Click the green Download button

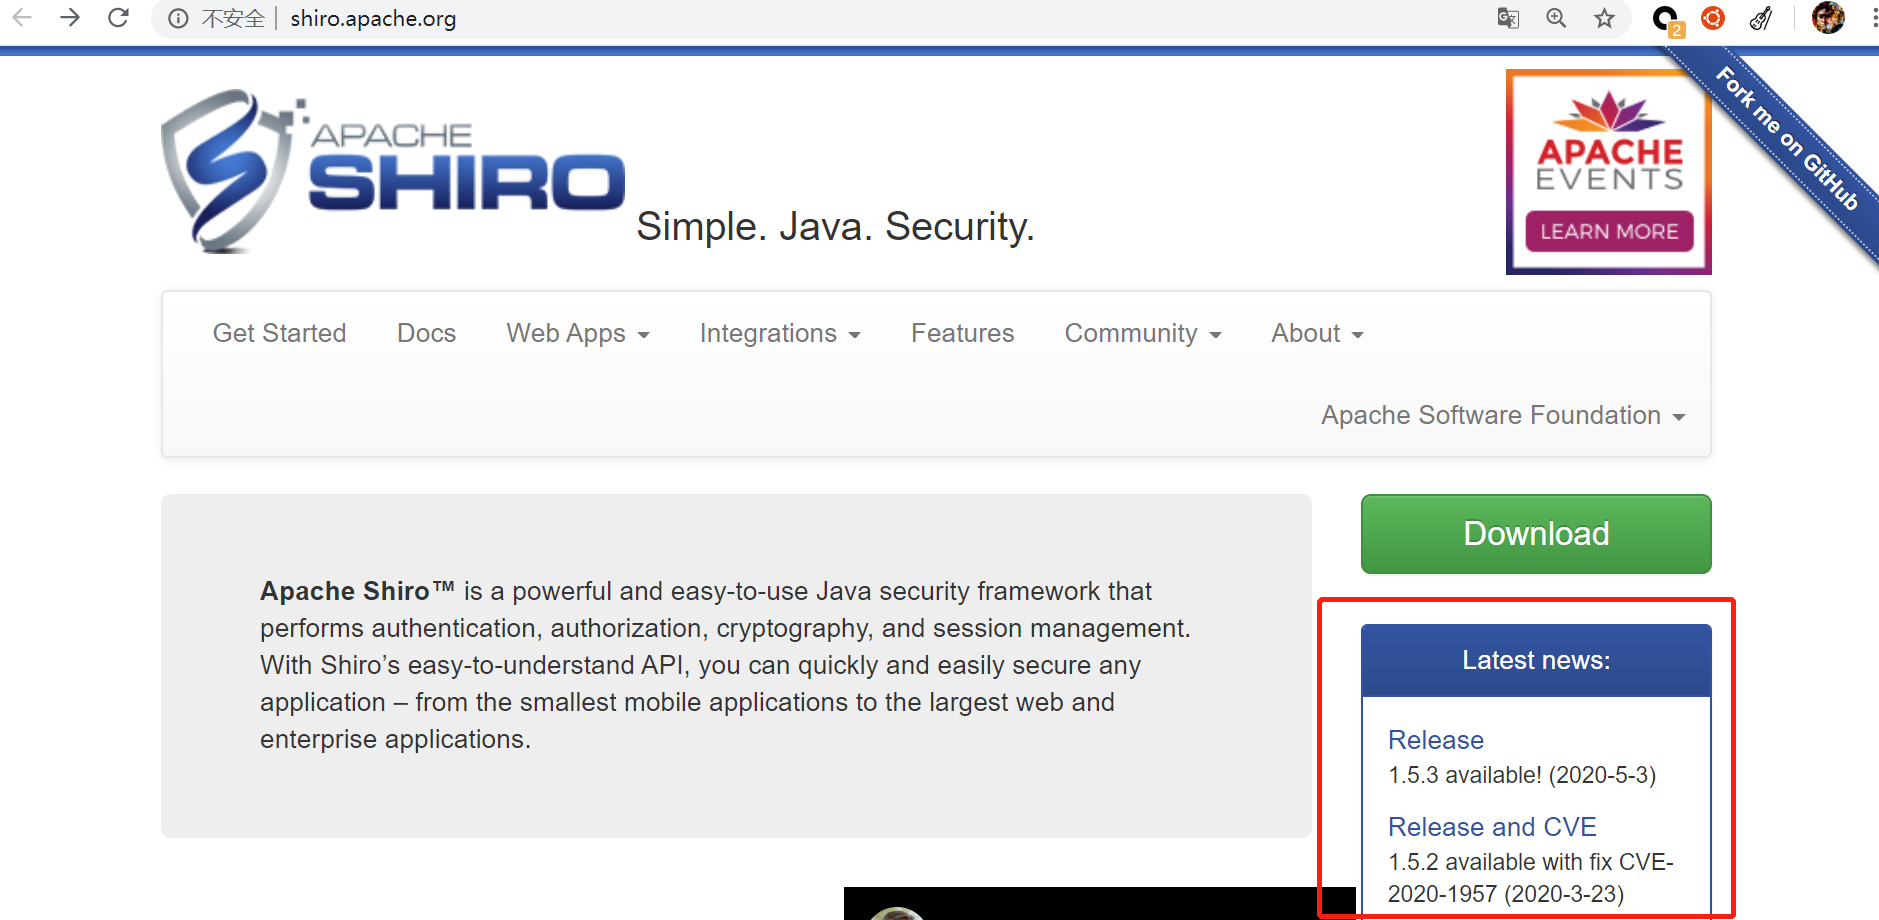tap(1536, 534)
